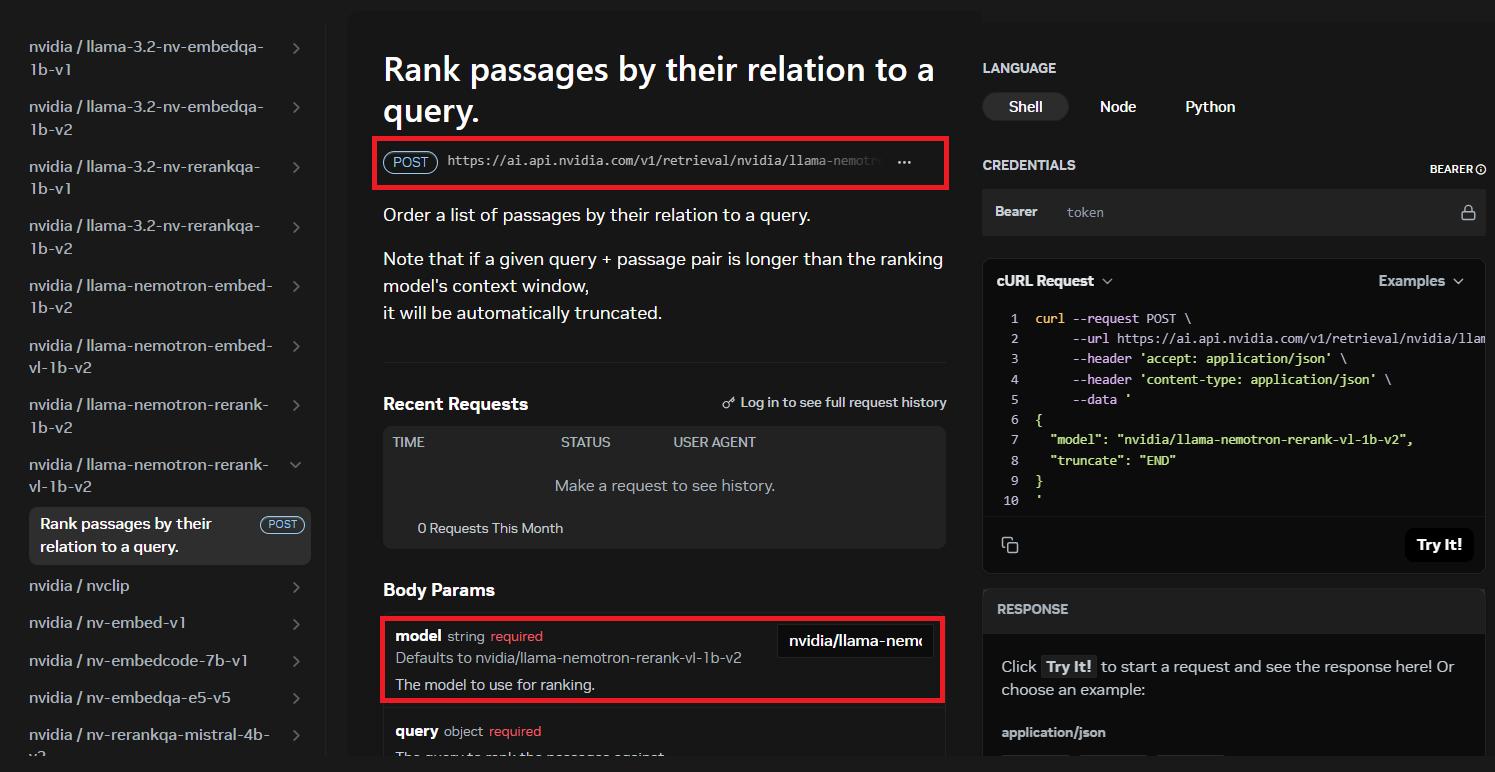Click Log in to see full request history

pos(843,402)
